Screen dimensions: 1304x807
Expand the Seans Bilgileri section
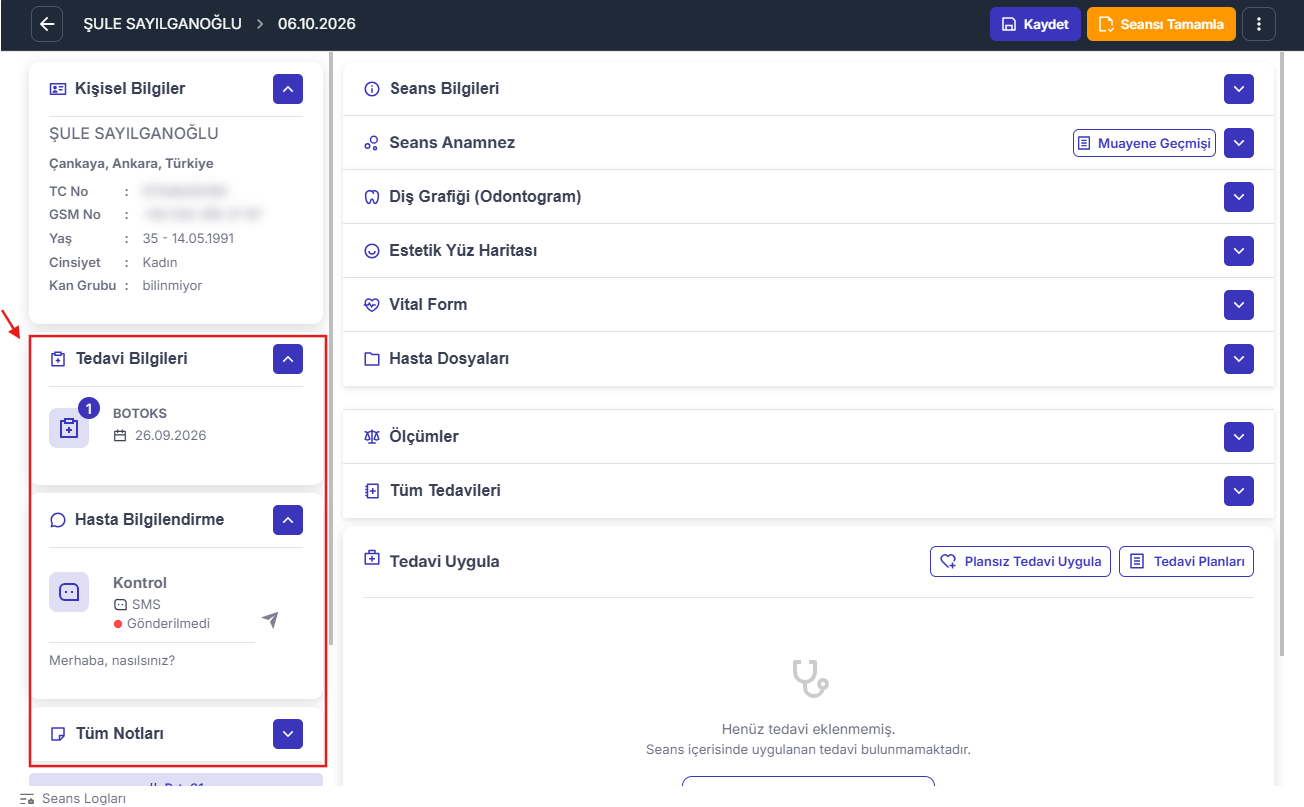pyautogui.click(x=1239, y=89)
